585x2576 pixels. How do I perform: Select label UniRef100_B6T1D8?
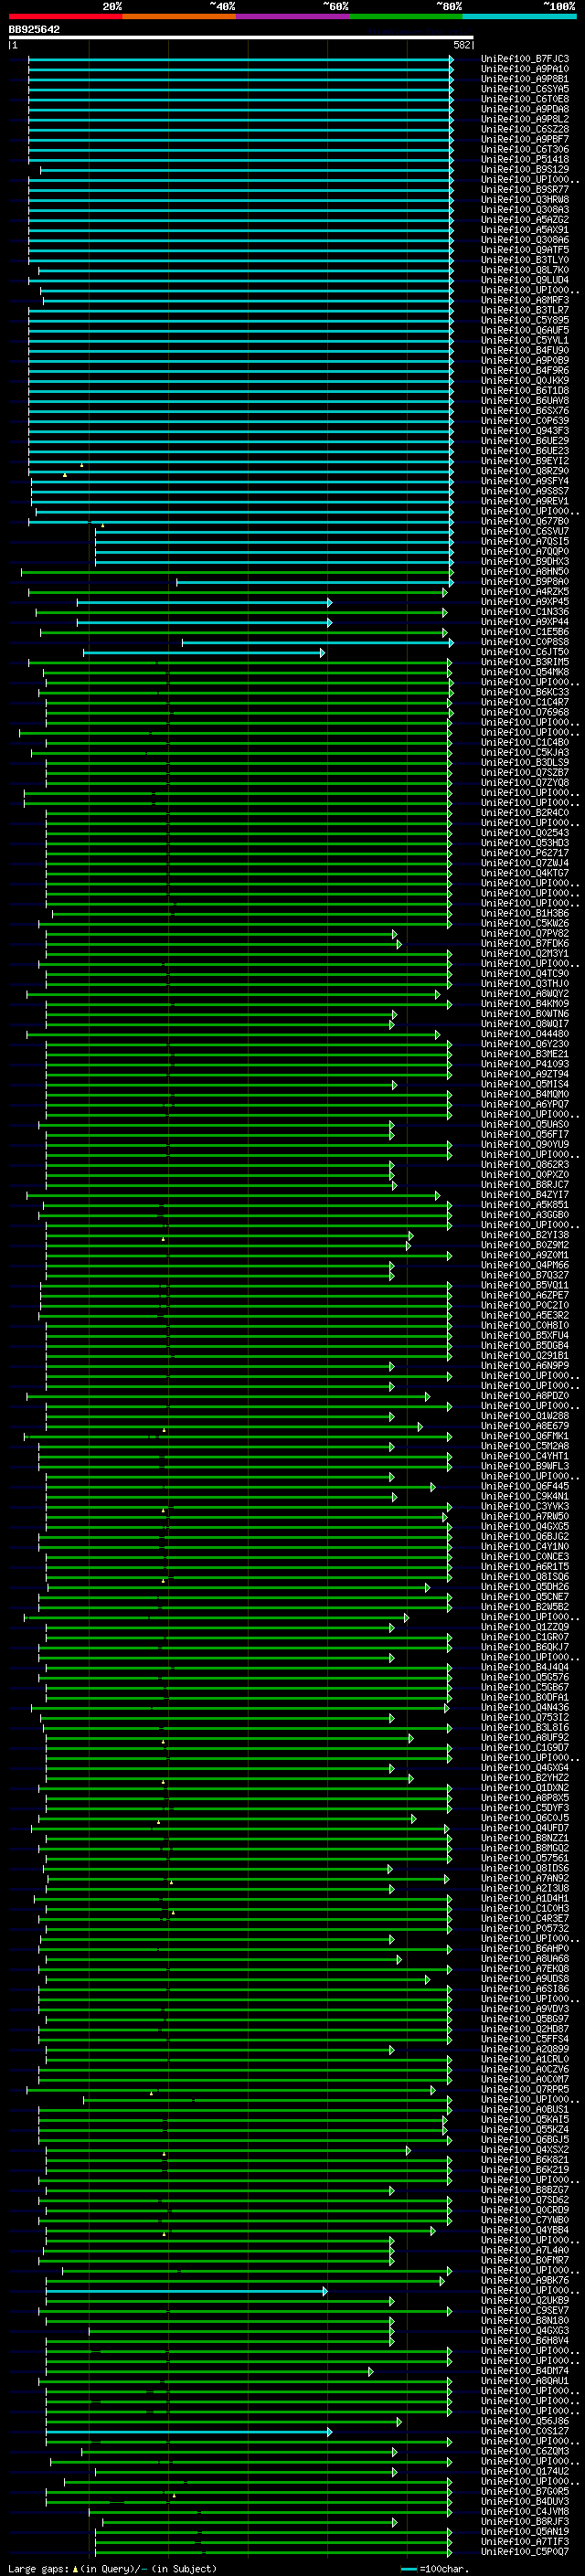click(525, 391)
